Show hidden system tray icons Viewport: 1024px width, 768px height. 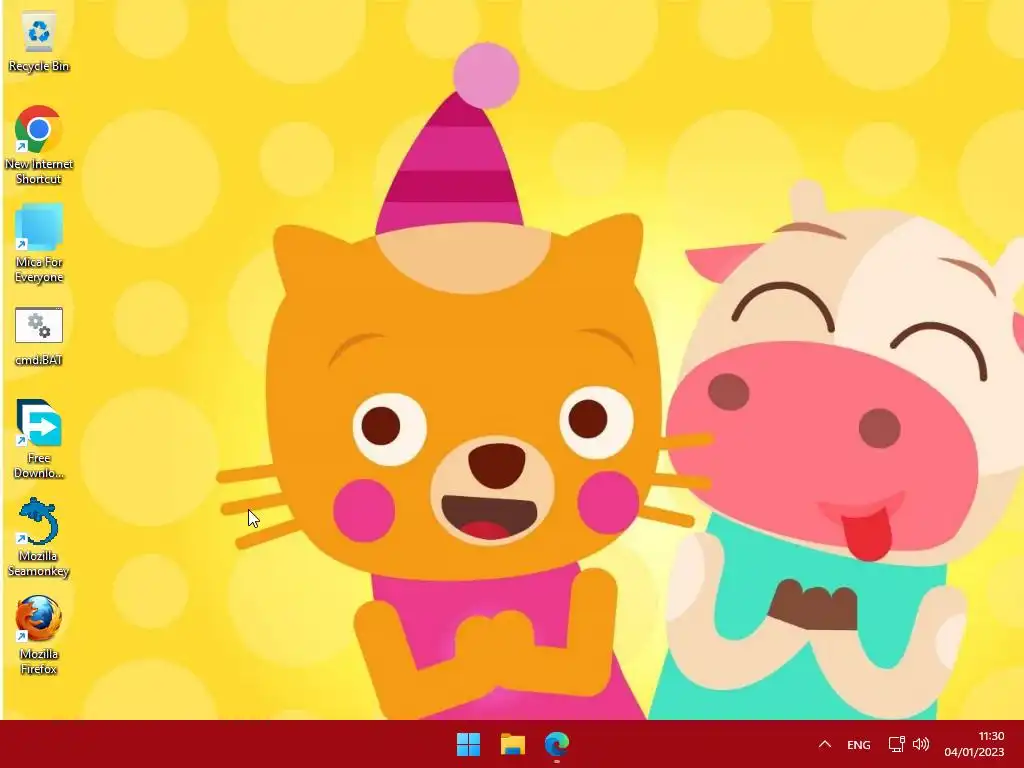click(x=825, y=744)
